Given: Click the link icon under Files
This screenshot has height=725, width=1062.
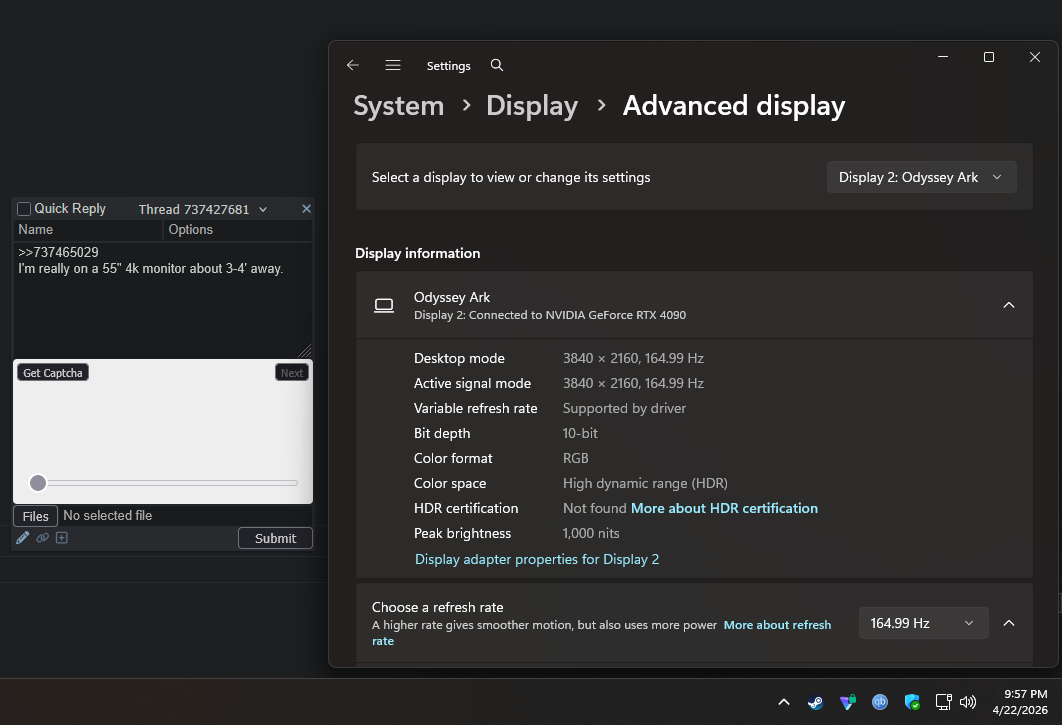Looking at the screenshot, I should [x=42, y=538].
